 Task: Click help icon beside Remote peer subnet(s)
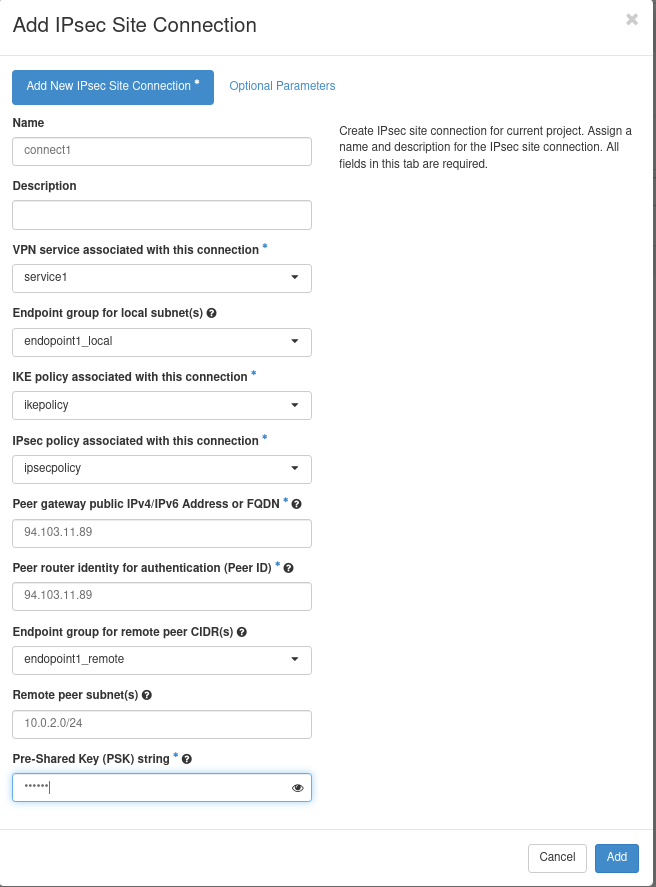click(x=147, y=695)
